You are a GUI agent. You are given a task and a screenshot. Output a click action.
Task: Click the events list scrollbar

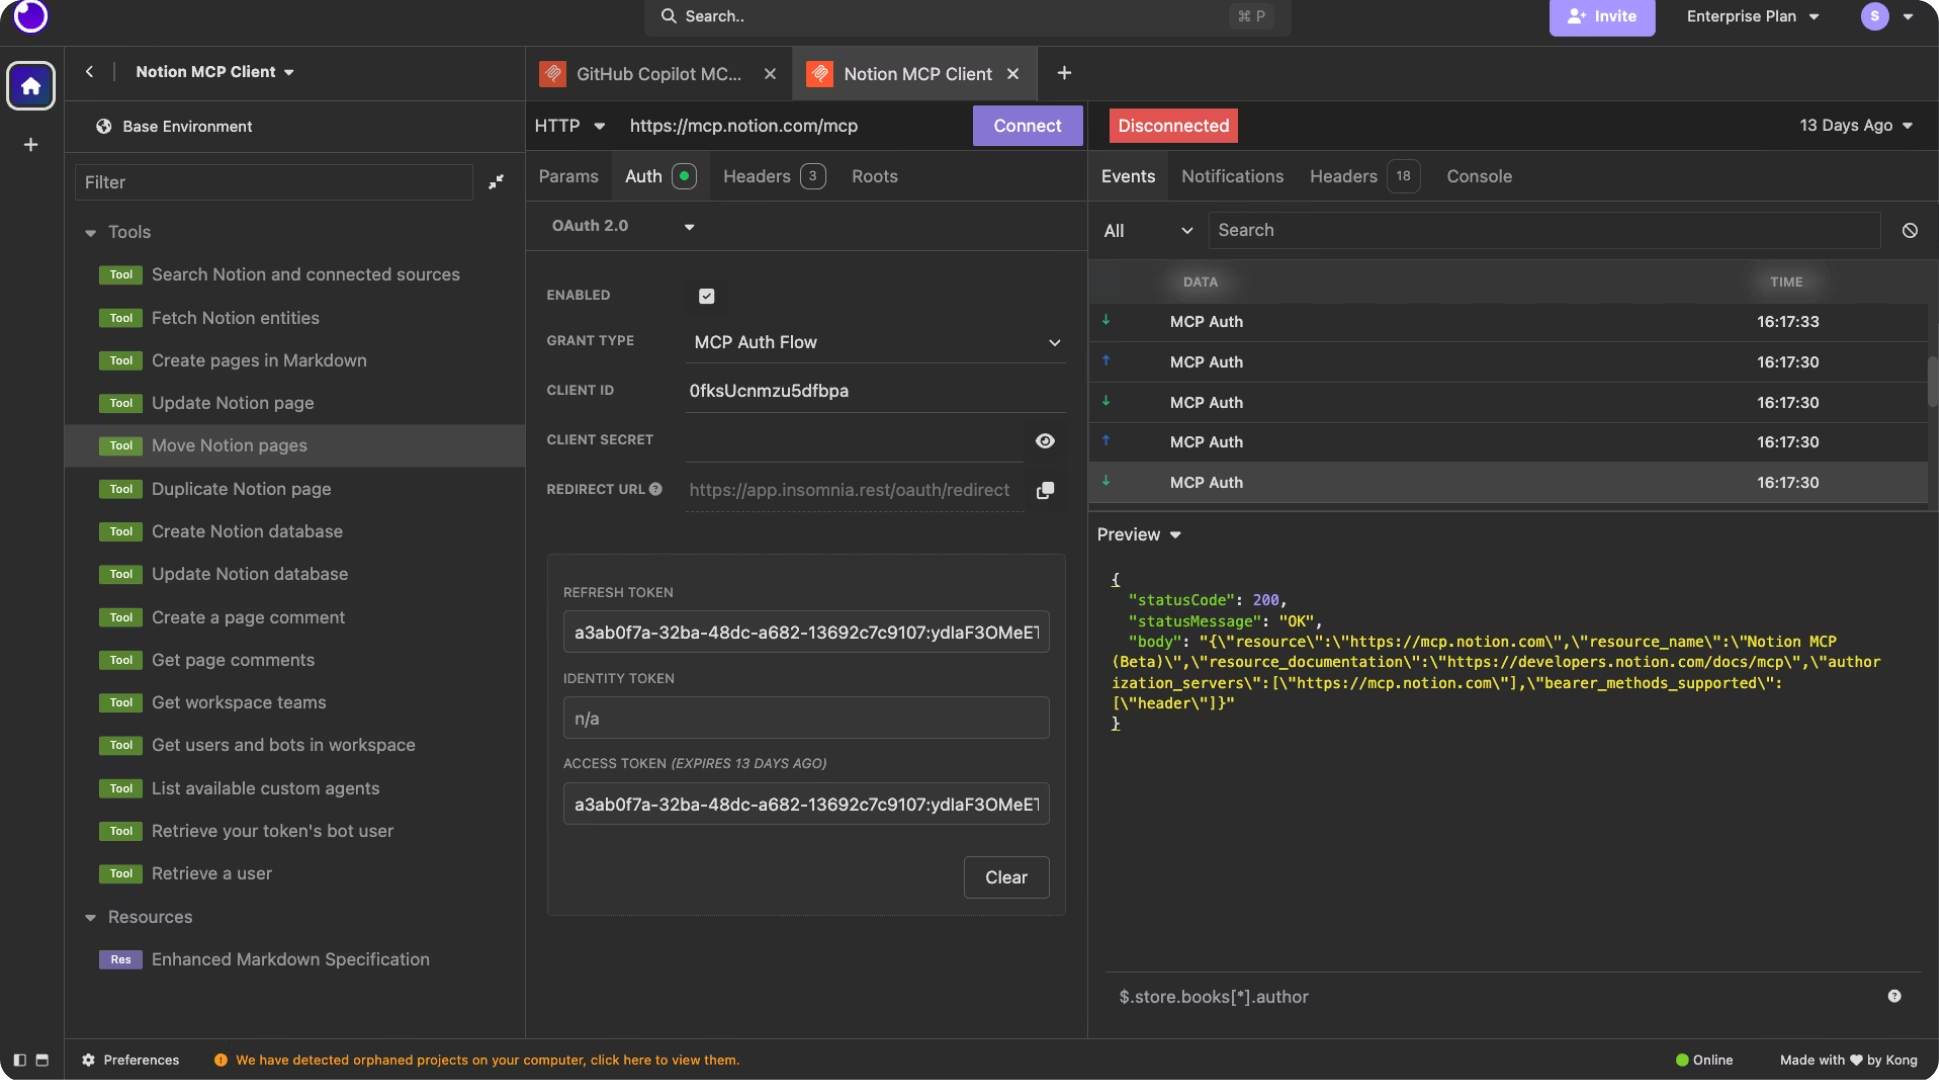pyautogui.click(x=1932, y=381)
